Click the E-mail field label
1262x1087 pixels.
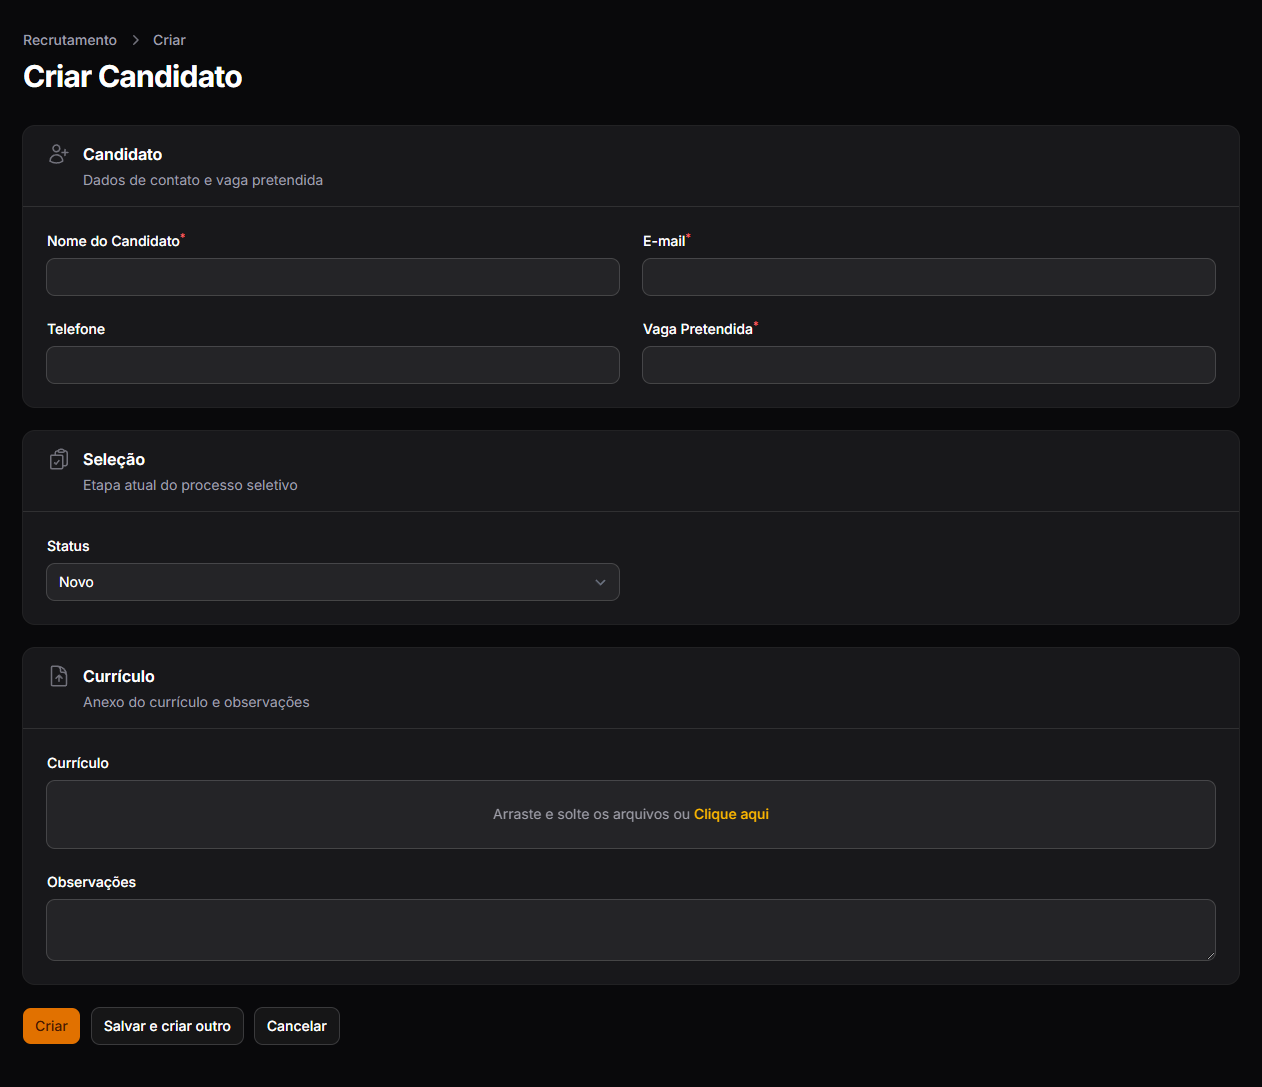tap(664, 241)
